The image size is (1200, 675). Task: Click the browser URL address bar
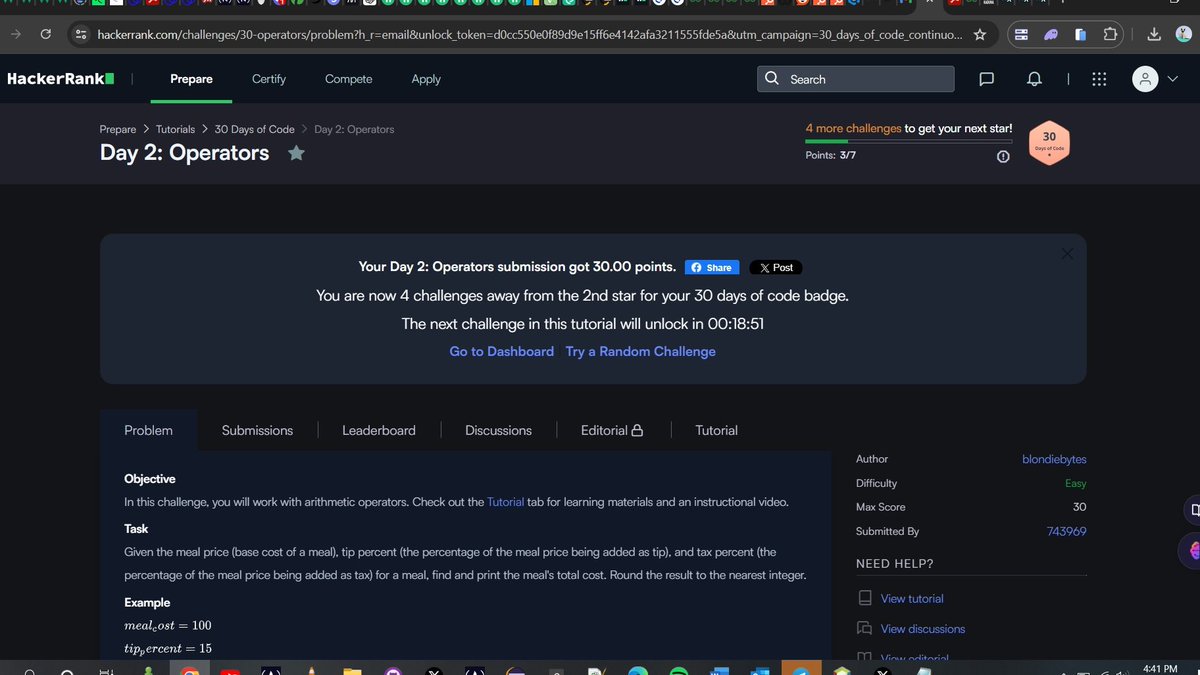[x=530, y=35]
